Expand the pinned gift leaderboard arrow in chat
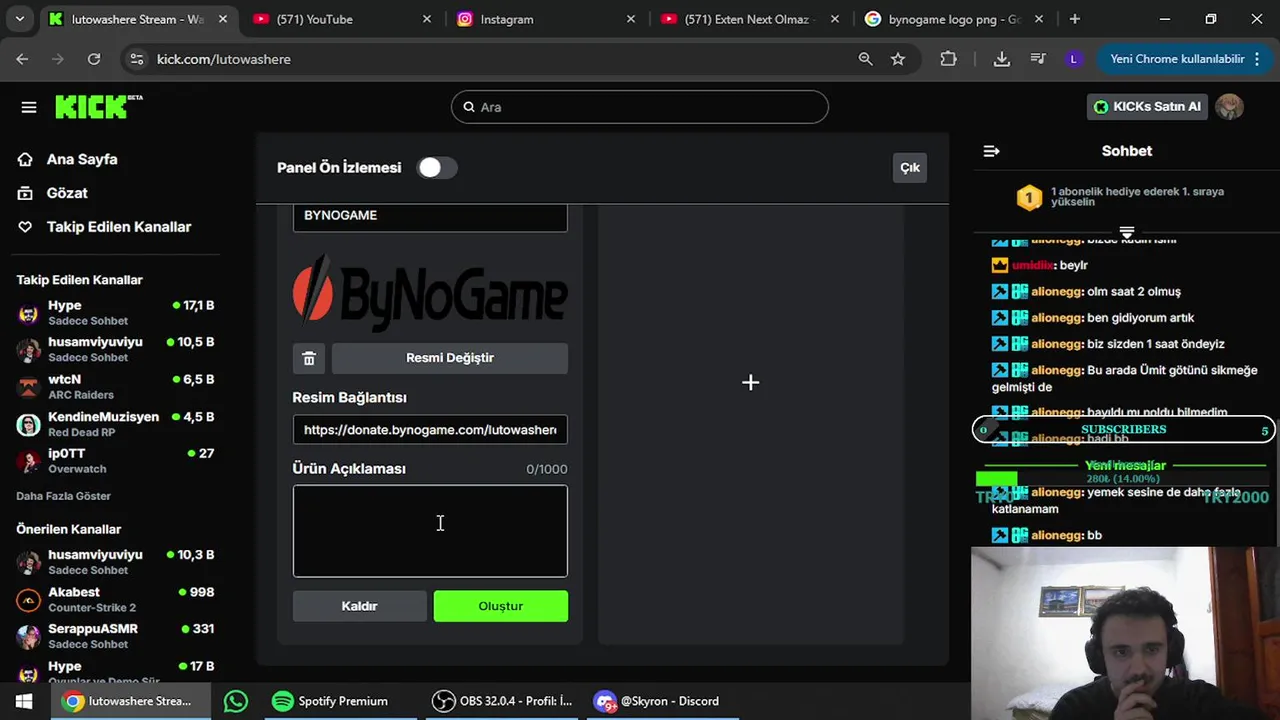1280x720 pixels. pos(1127,232)
